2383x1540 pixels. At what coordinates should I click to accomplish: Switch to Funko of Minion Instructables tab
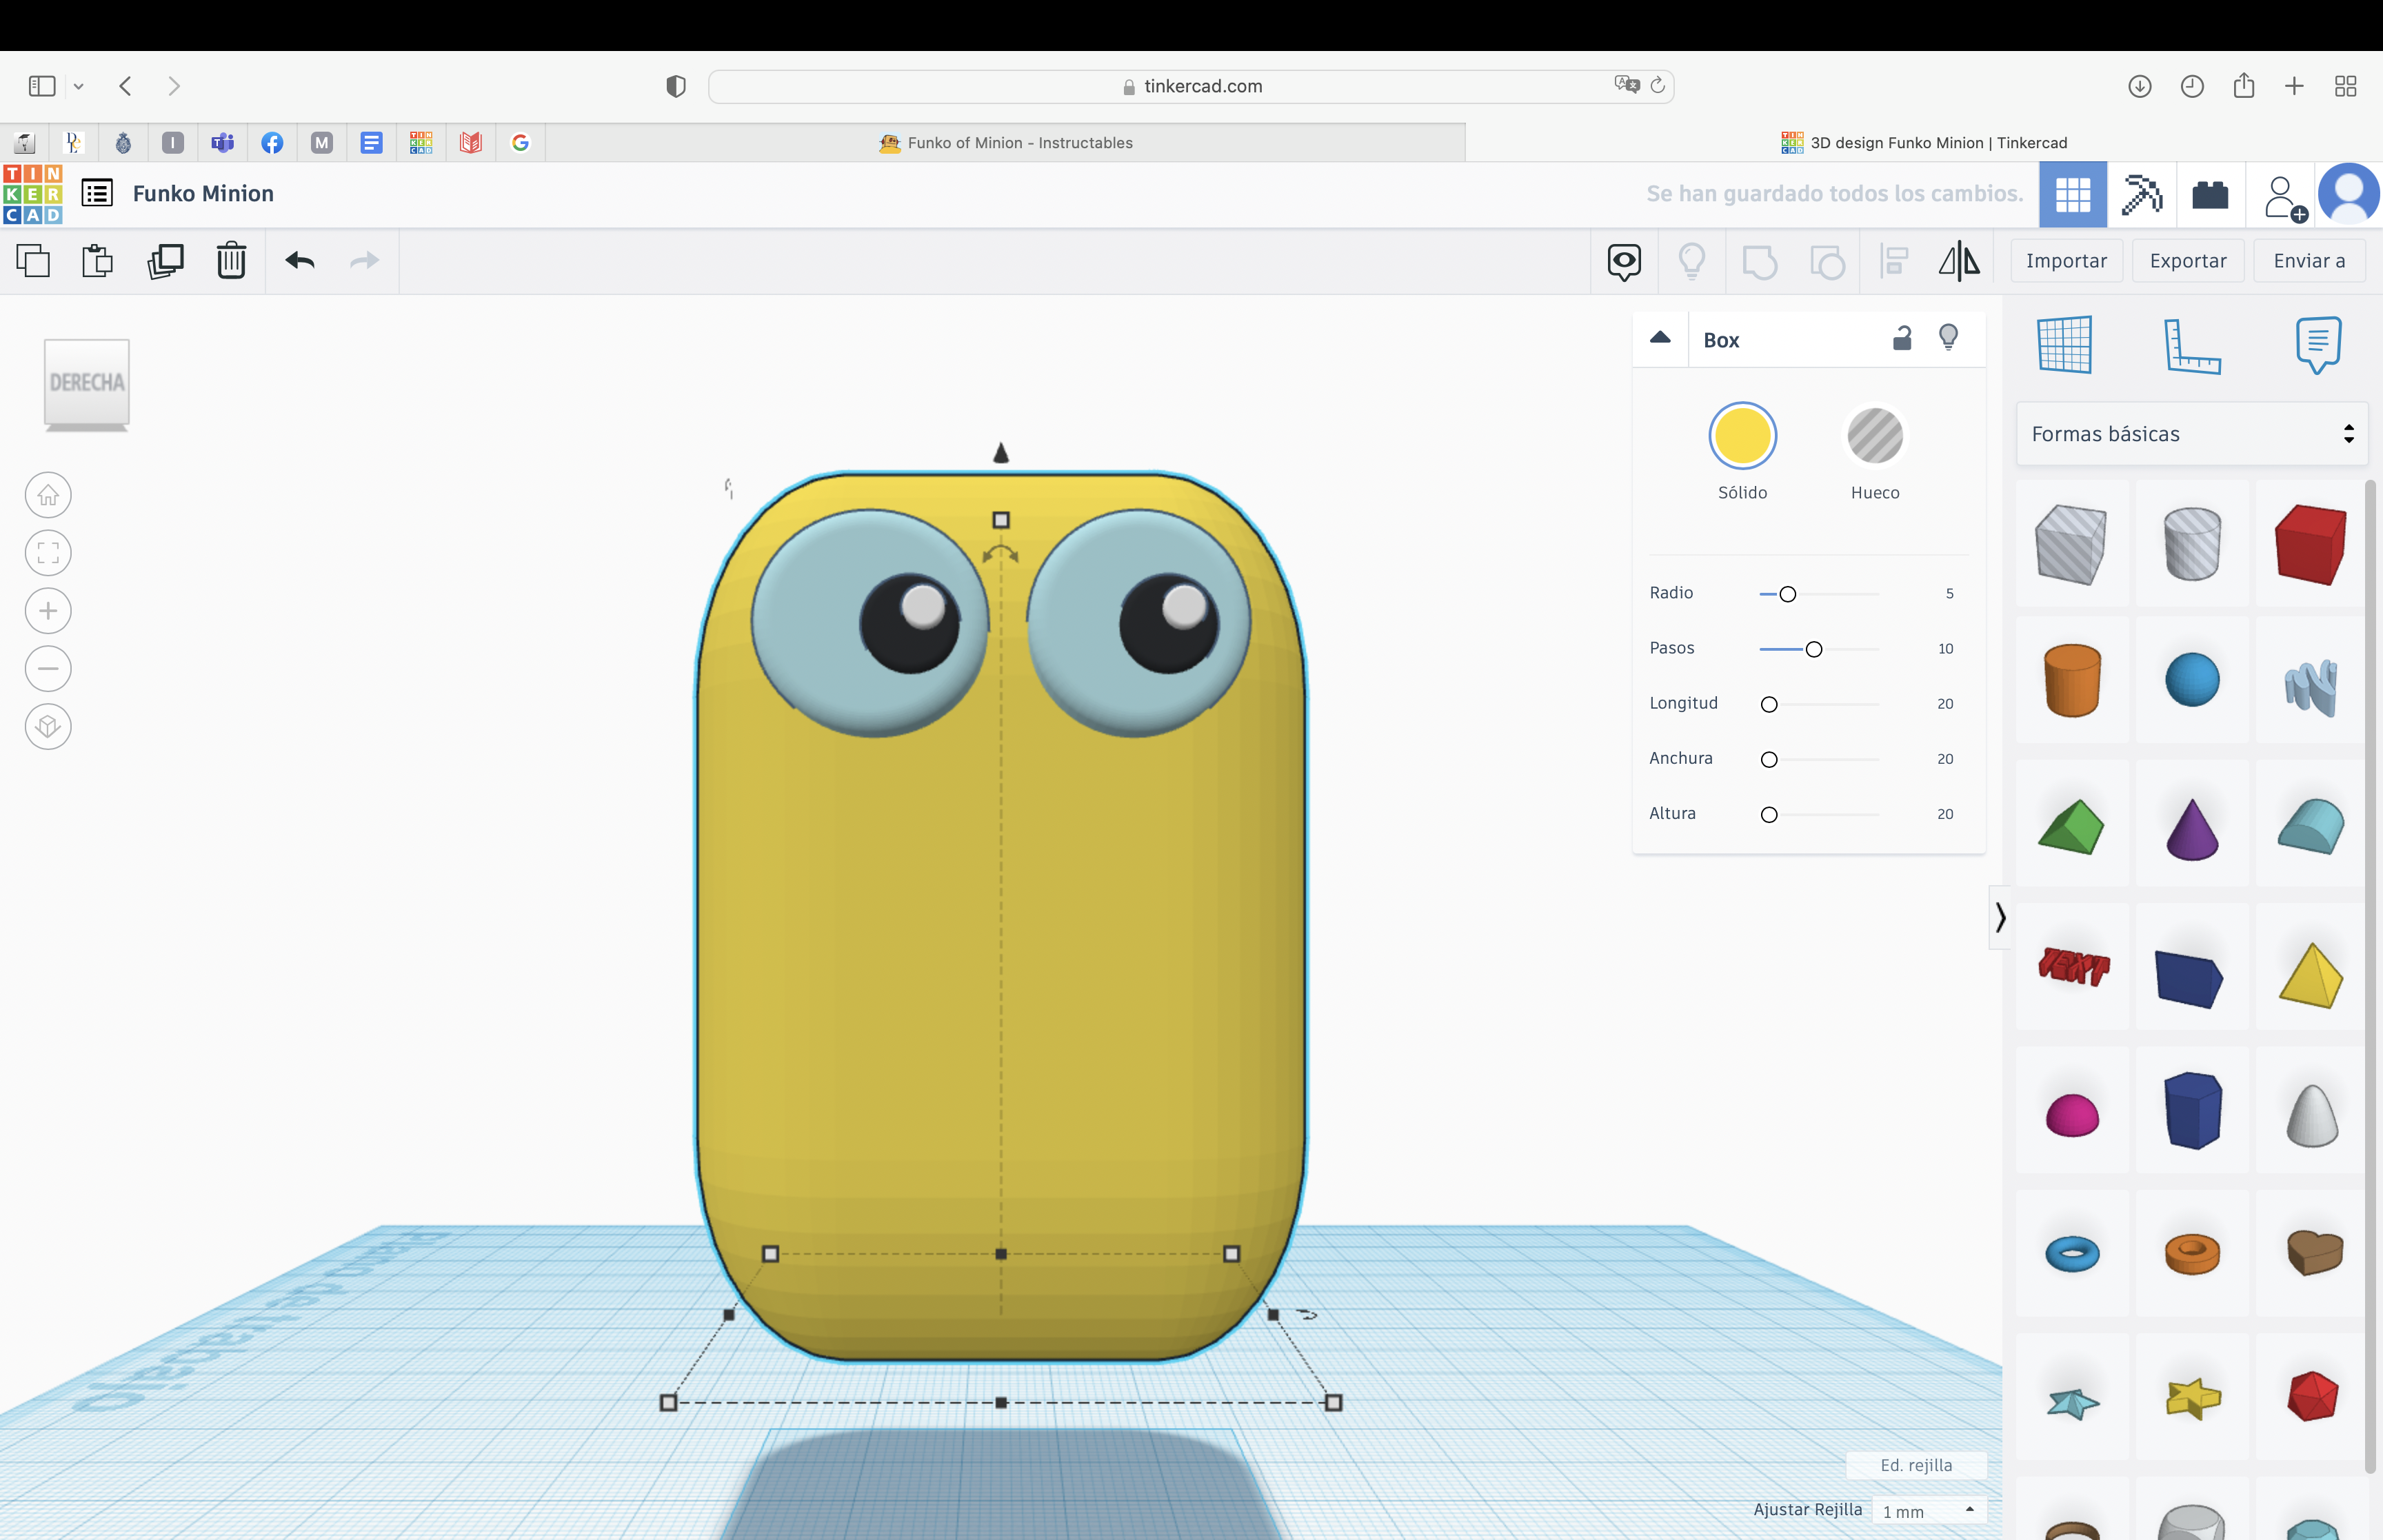point(1005,143)
